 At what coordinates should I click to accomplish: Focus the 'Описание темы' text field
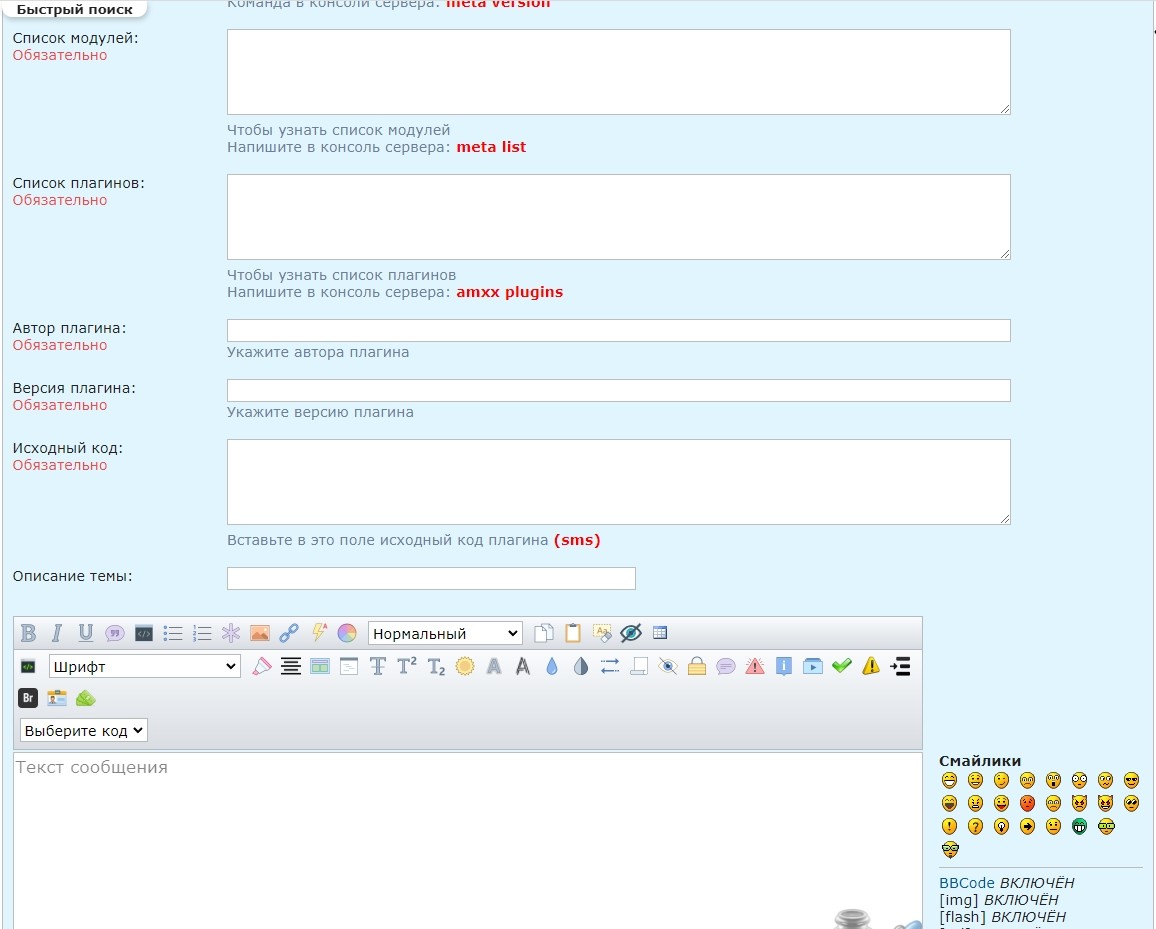pos(431,578)
